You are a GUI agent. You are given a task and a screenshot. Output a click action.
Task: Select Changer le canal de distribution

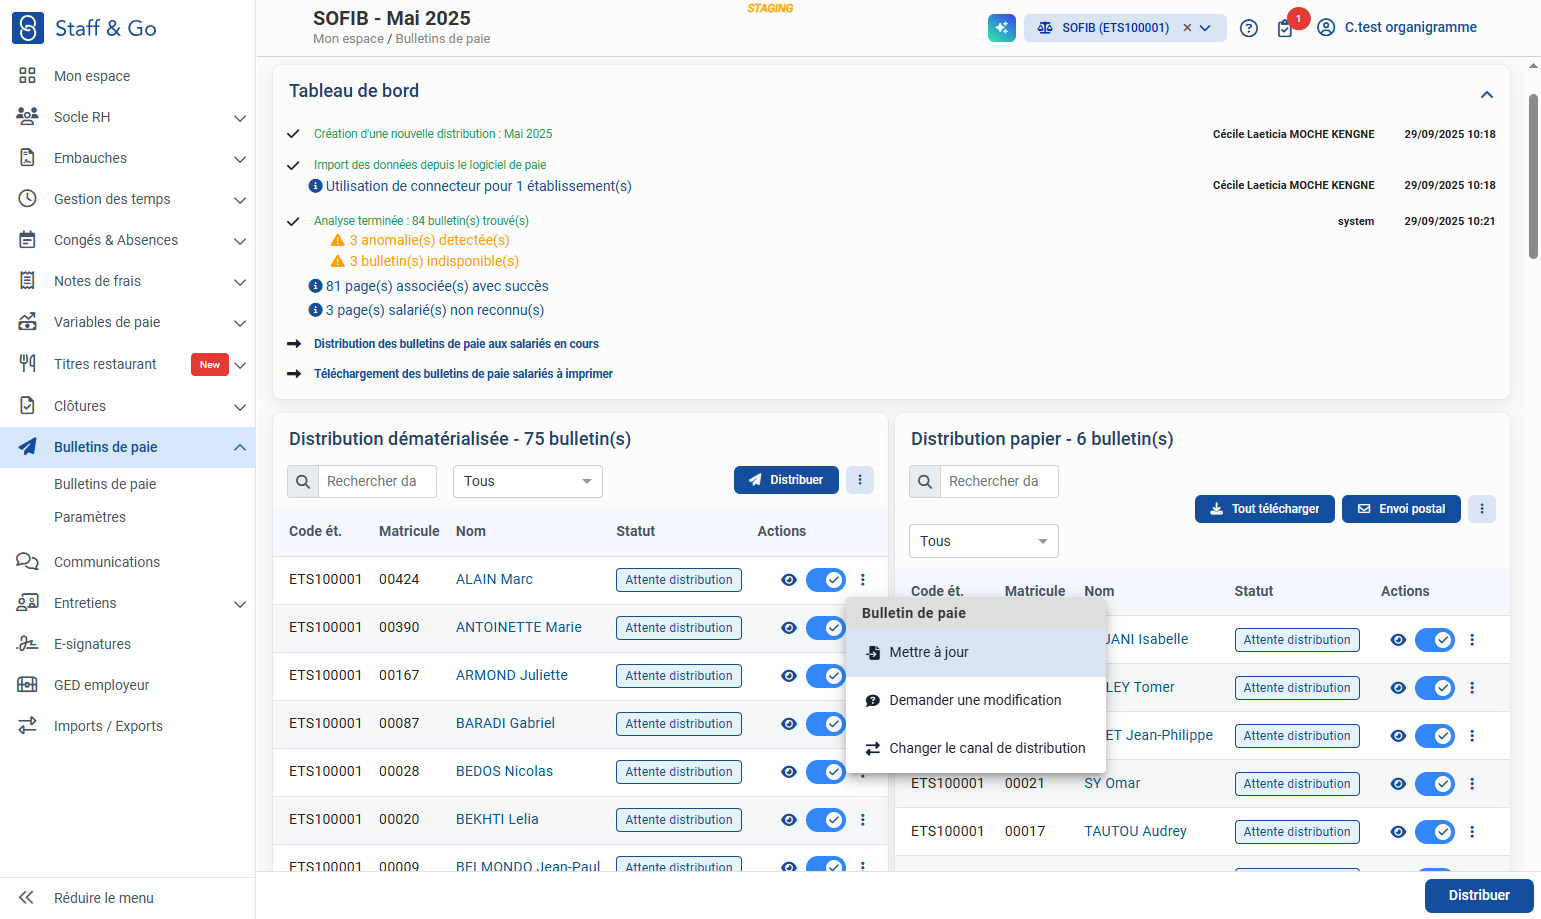[976, 748]
